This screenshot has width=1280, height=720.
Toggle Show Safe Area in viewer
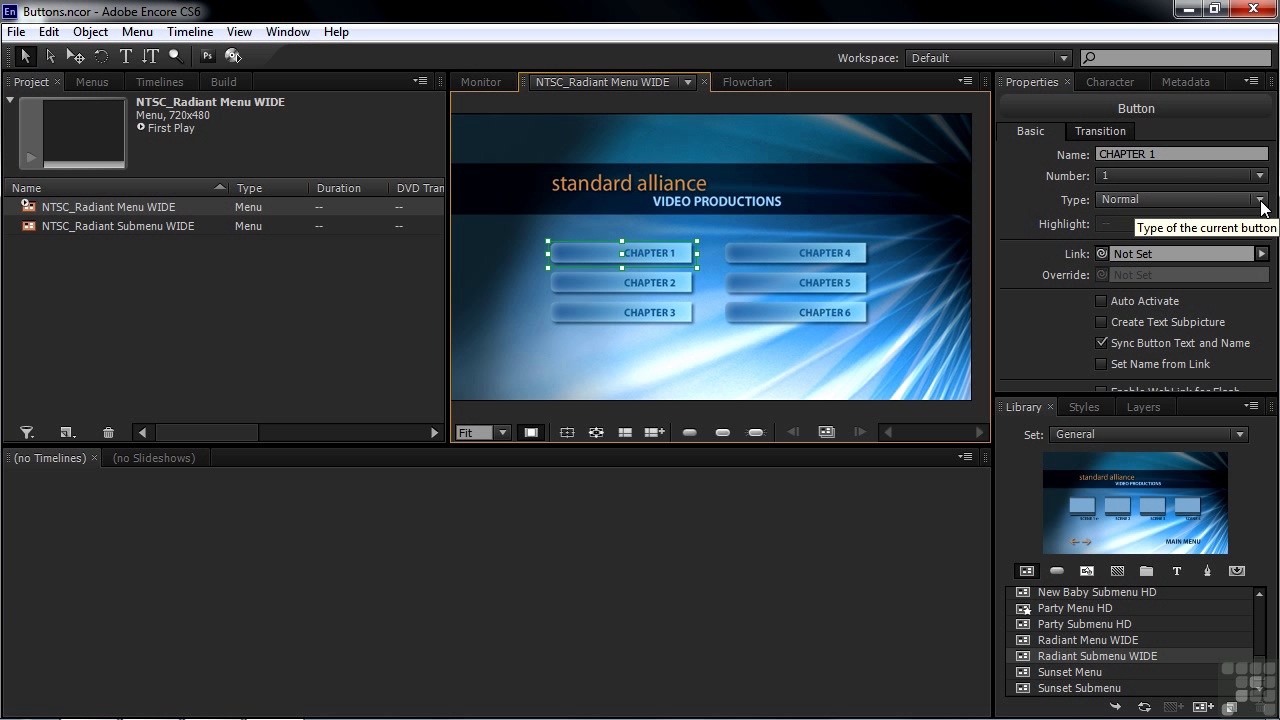(x=567, y=432)
